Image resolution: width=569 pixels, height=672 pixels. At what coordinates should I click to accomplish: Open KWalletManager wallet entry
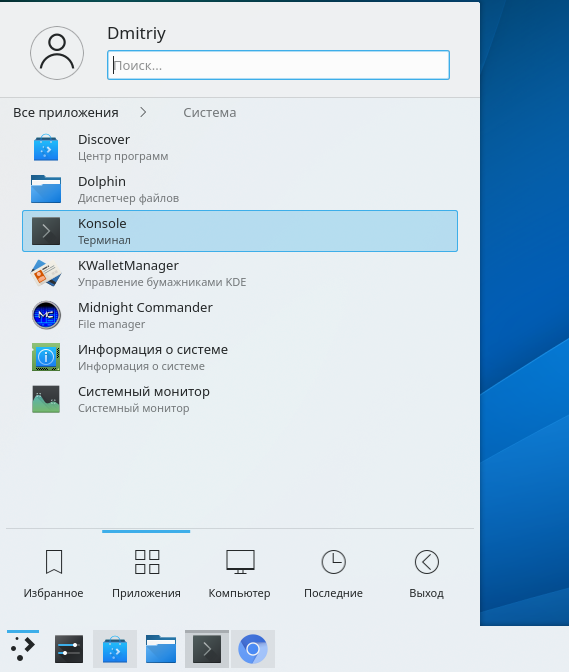[x=240, y=273]
